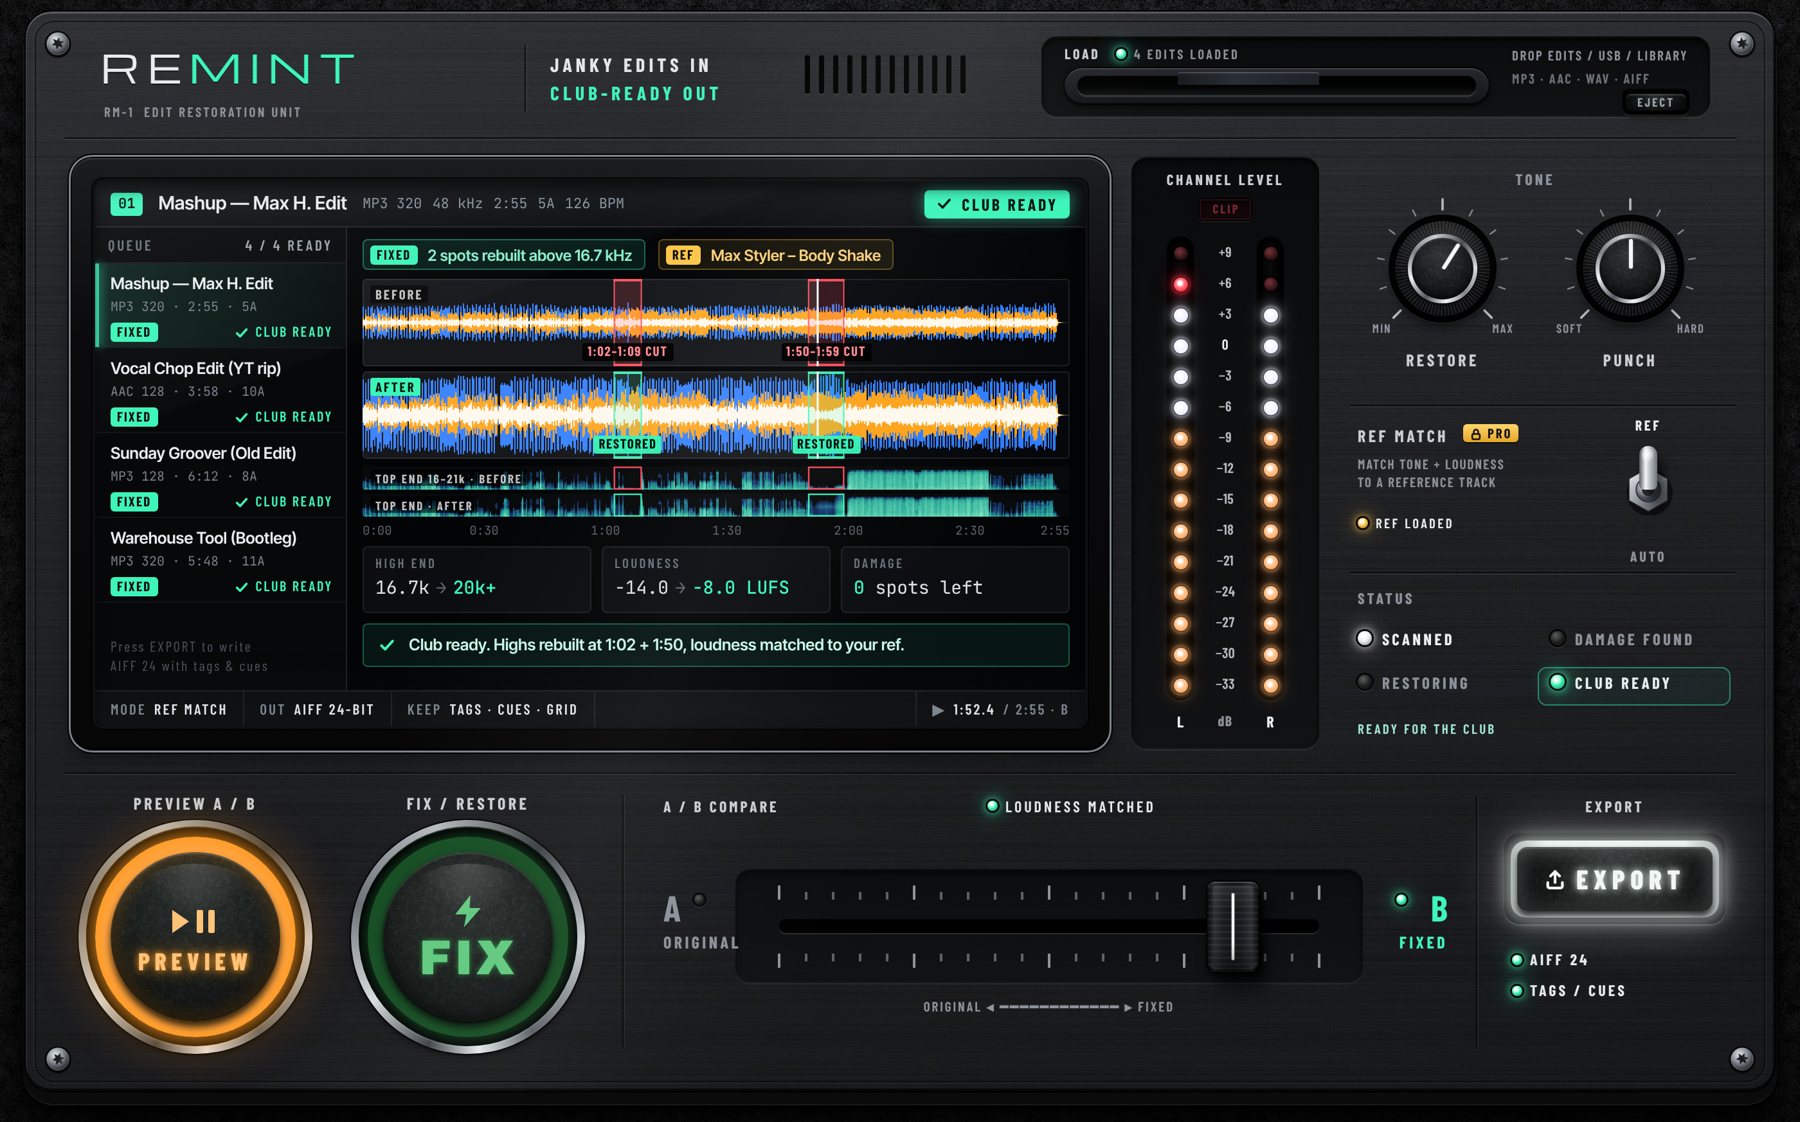Toggle the AIFF 24 export option

[1549, 960]
